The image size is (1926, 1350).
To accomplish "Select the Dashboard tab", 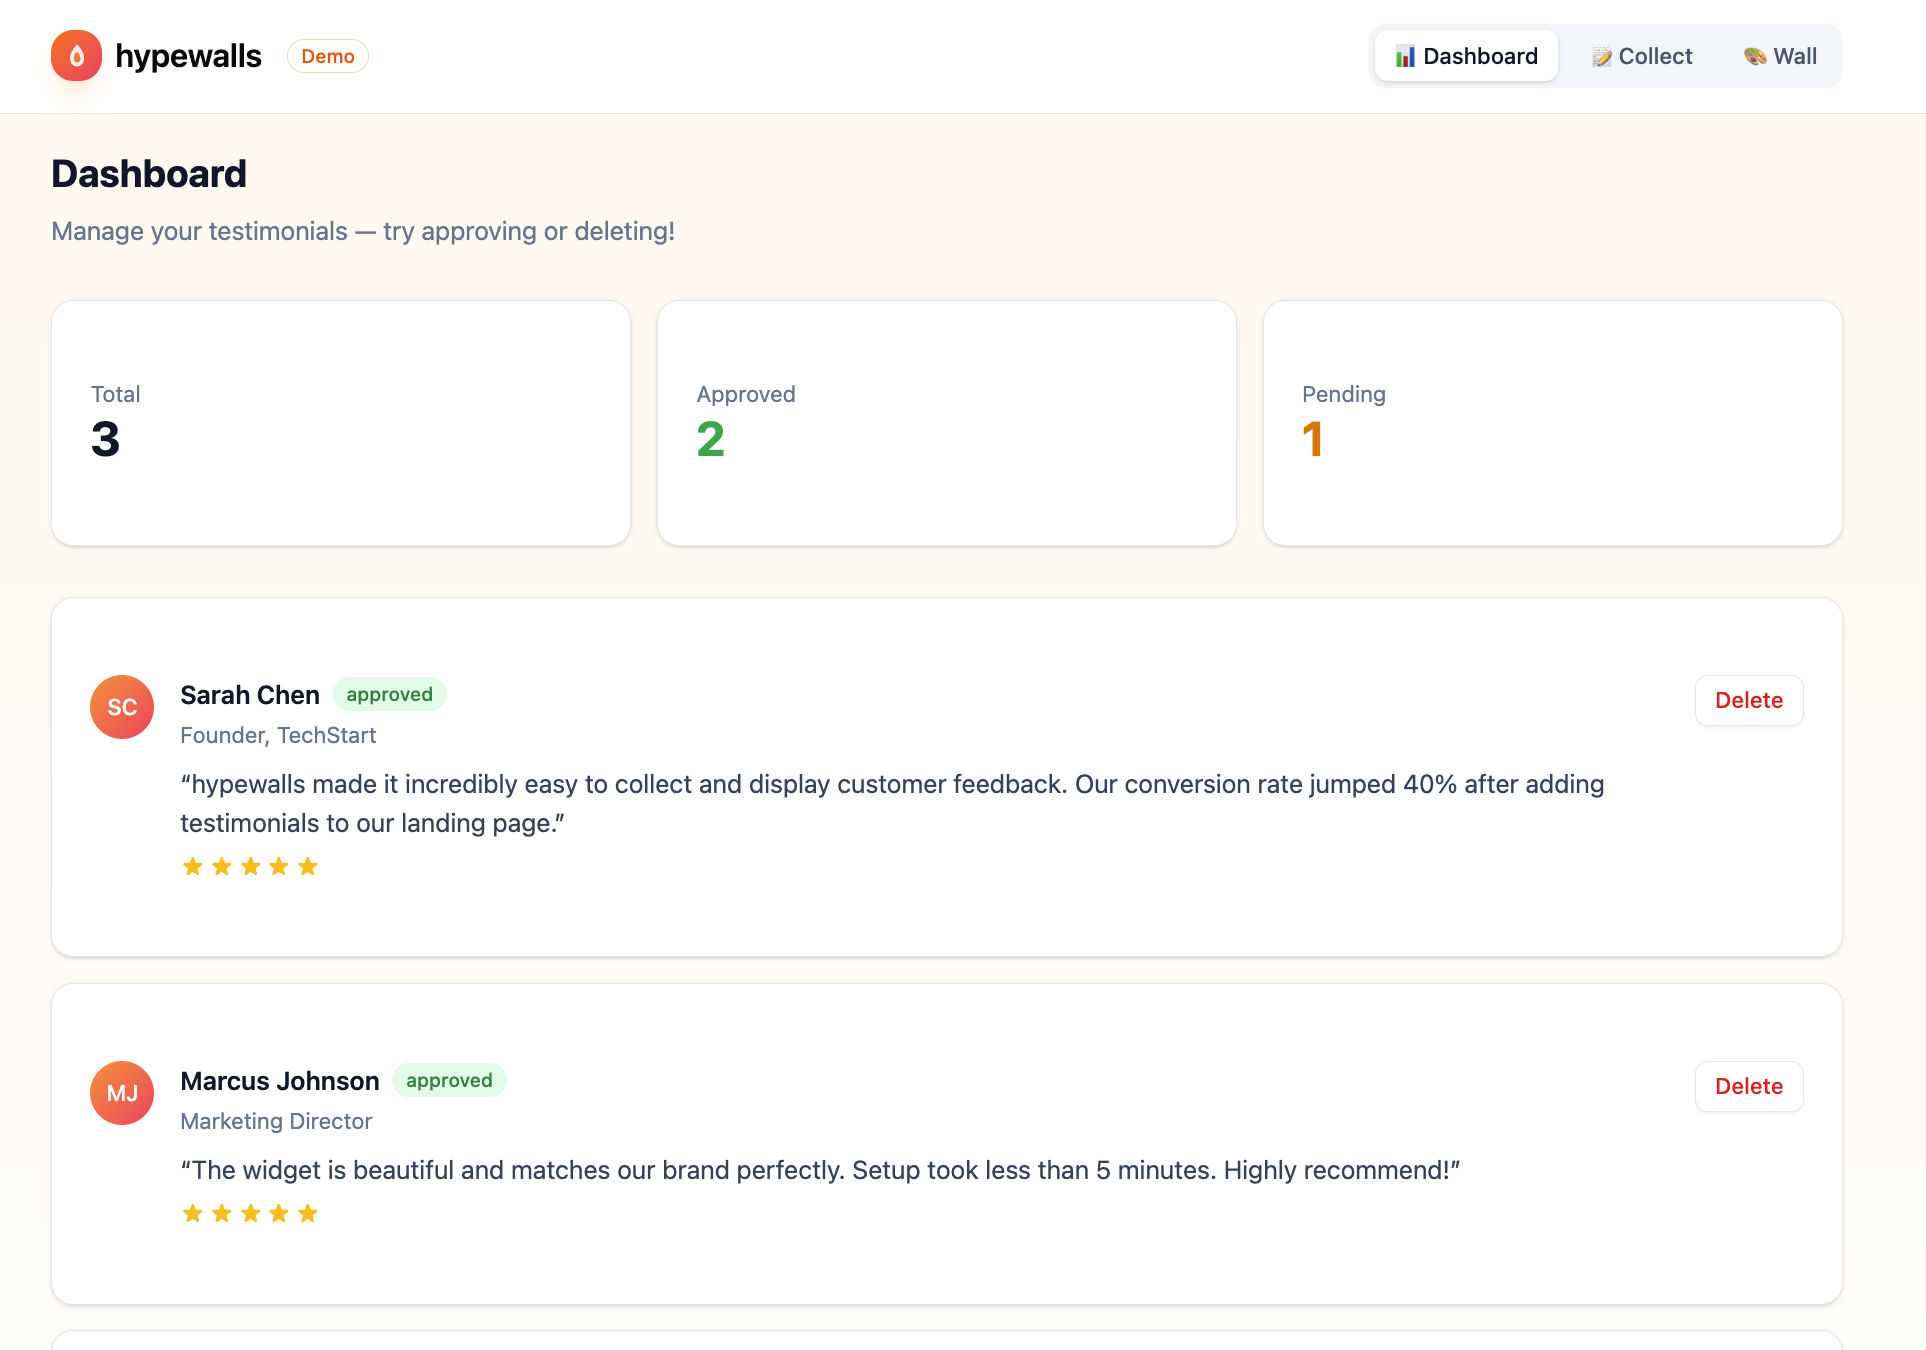I will tap(1466, 57).
